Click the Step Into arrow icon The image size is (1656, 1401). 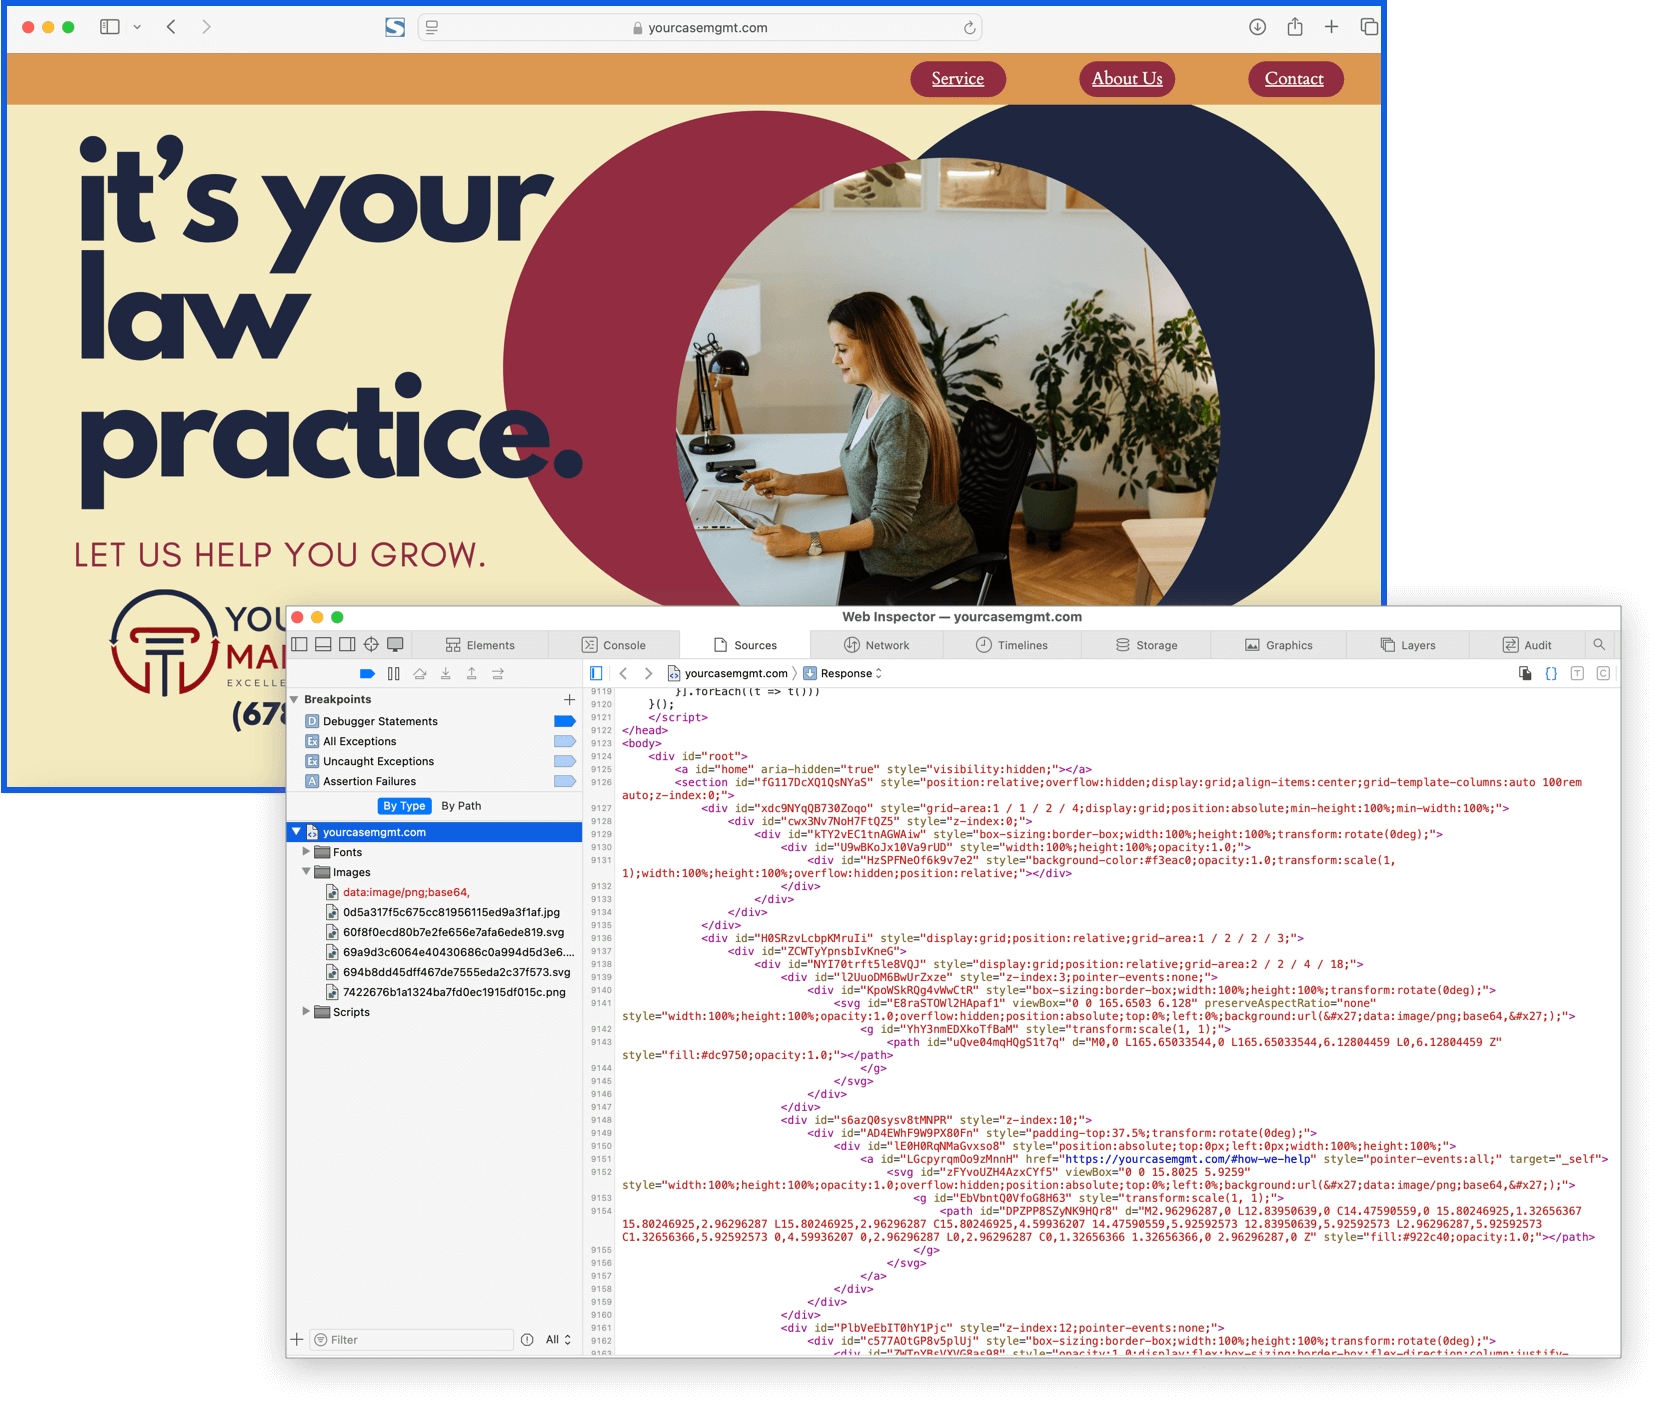tap(446, 674)
